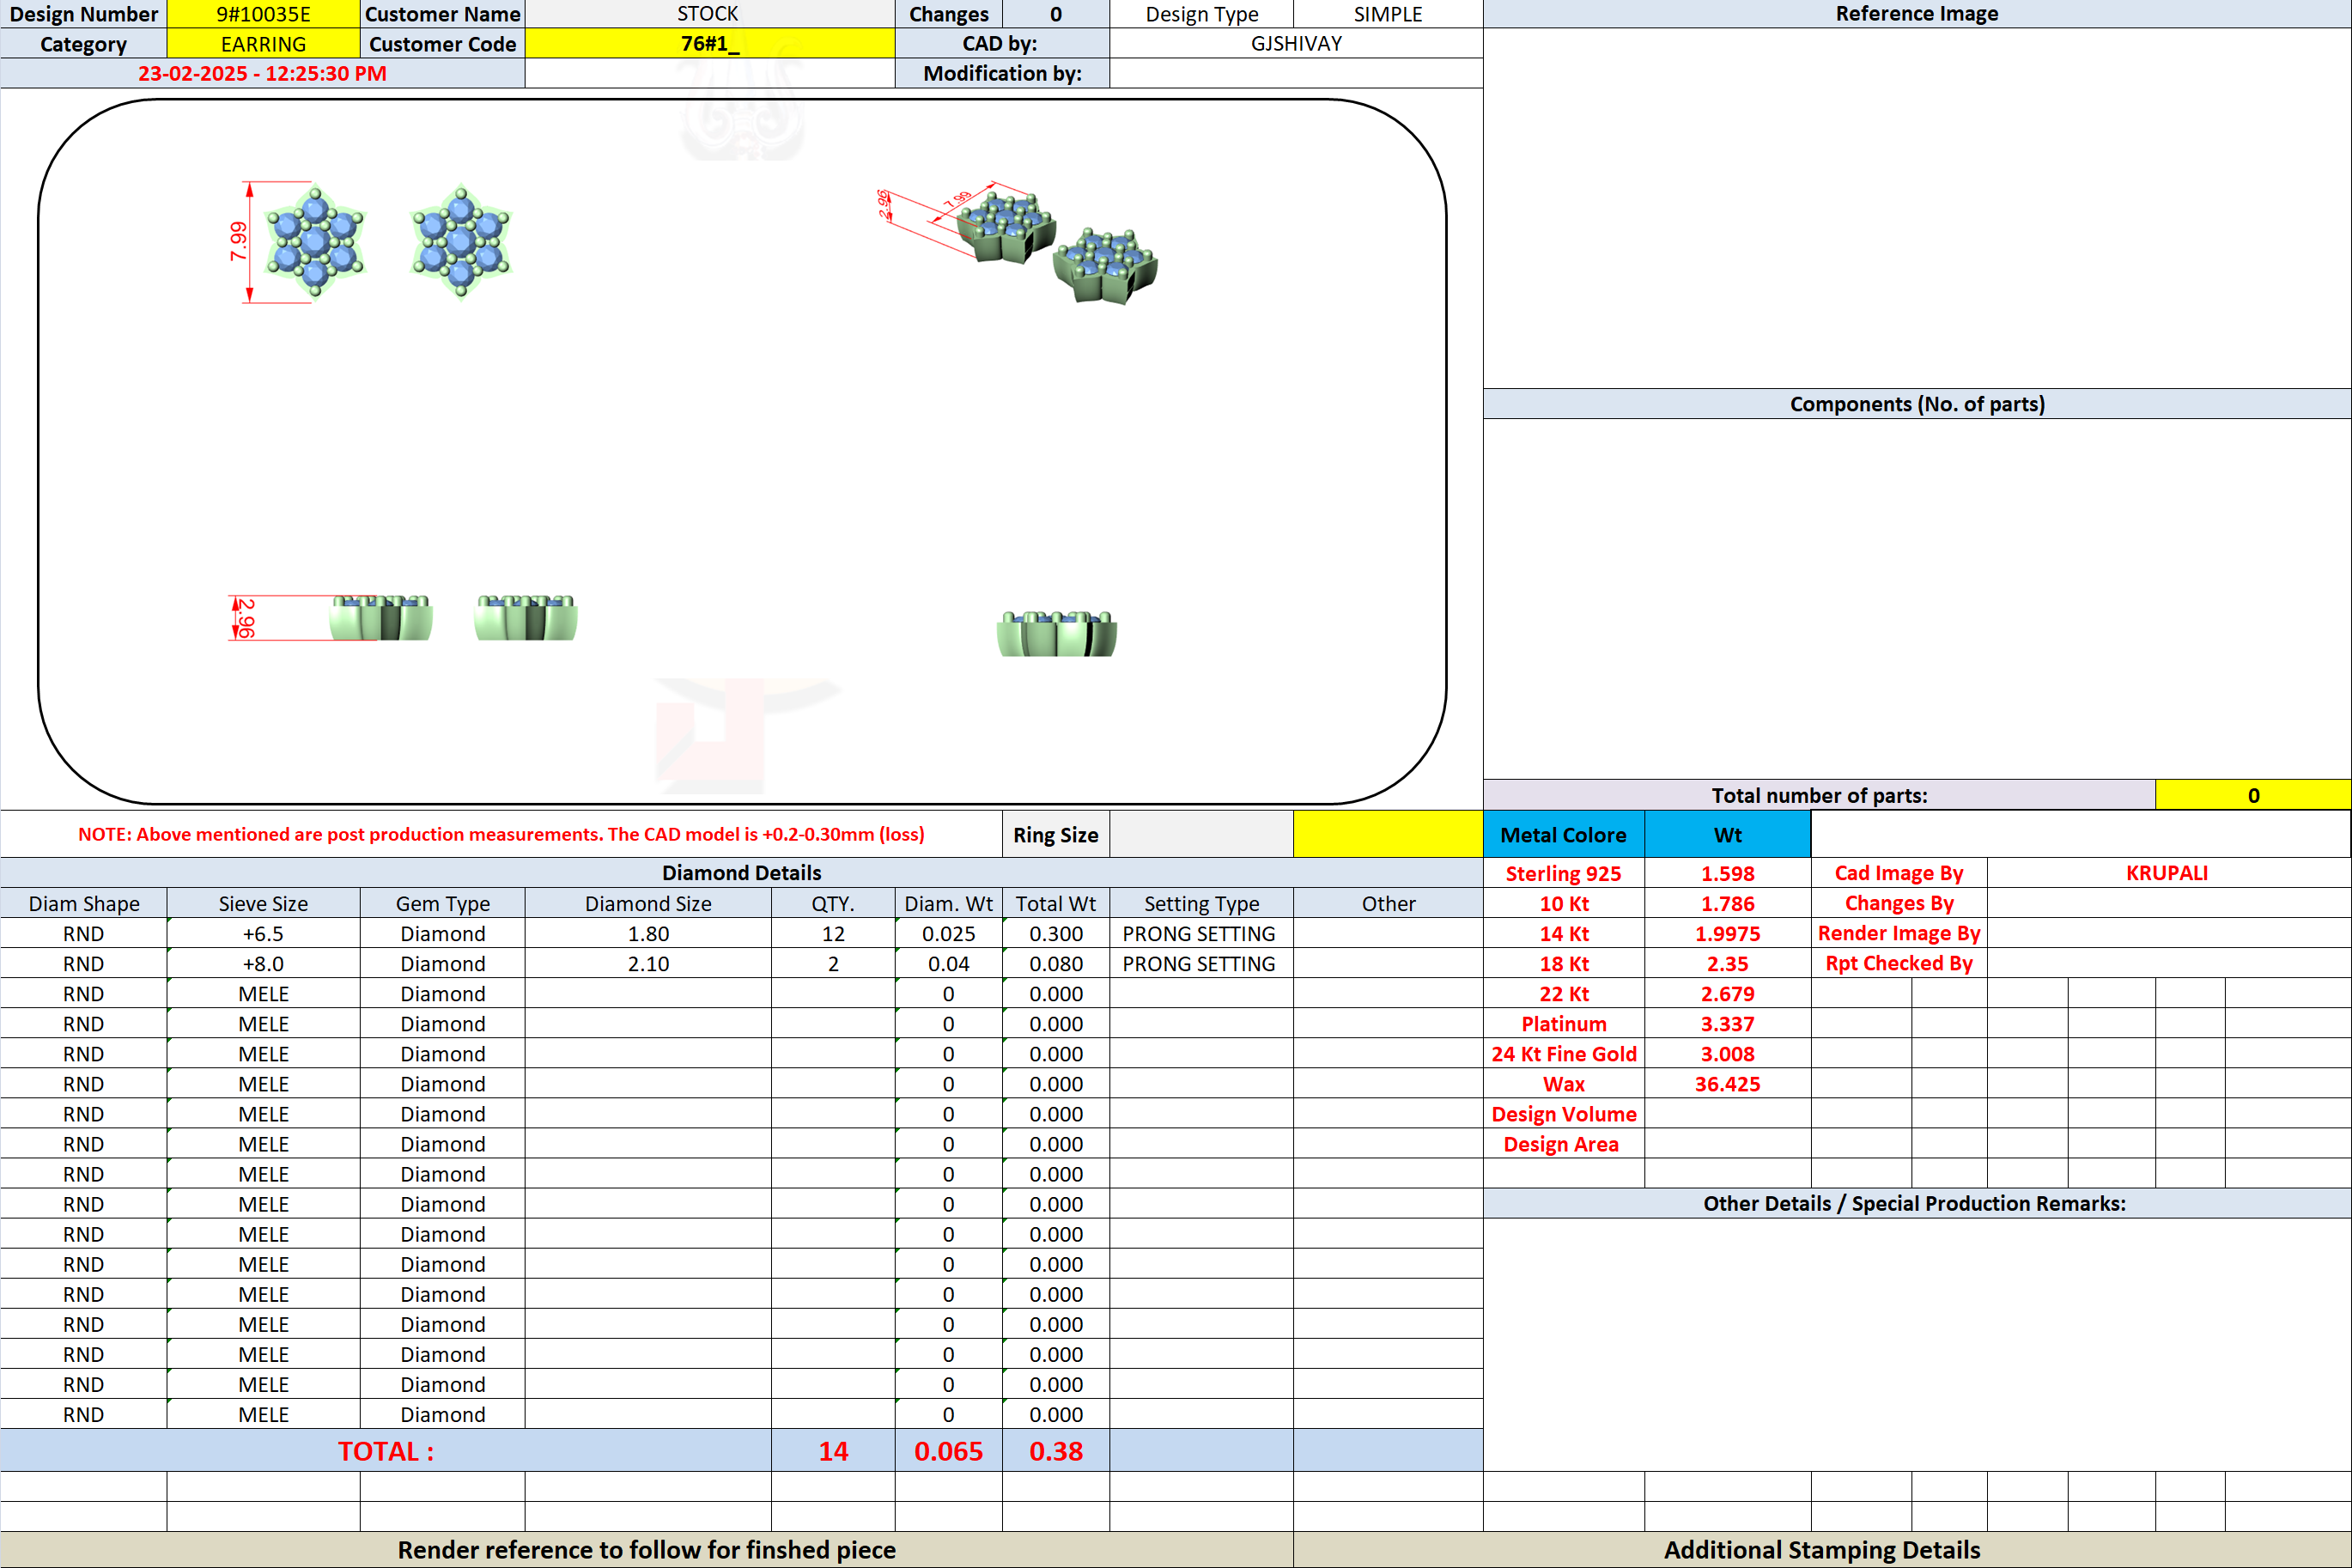
Task: Select the Rpt Checked By label
Action: (x=1899, y=963)
